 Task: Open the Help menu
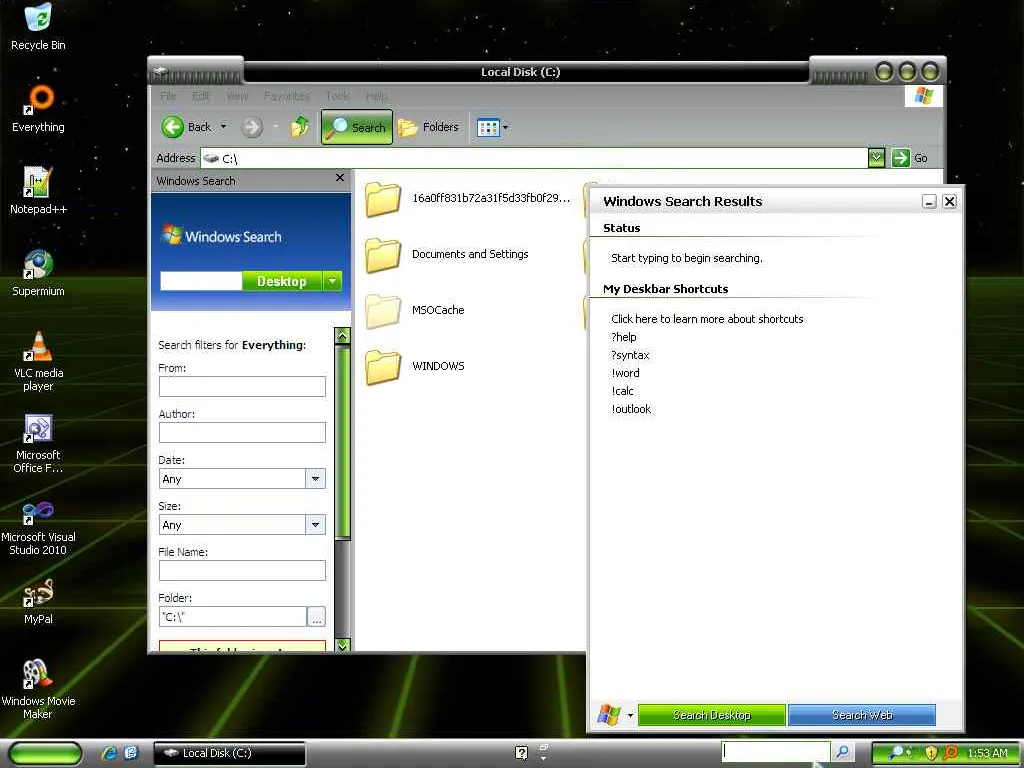pos(376,96)
